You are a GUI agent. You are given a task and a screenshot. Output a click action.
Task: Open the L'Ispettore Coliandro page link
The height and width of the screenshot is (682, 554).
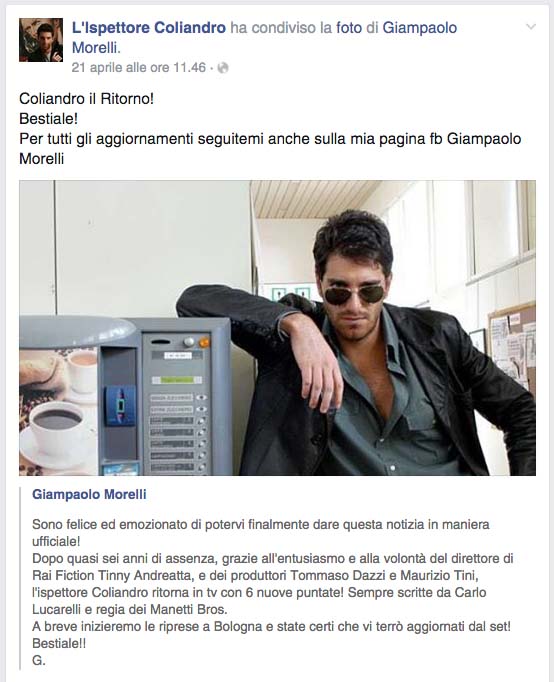[x=149, y=28]
